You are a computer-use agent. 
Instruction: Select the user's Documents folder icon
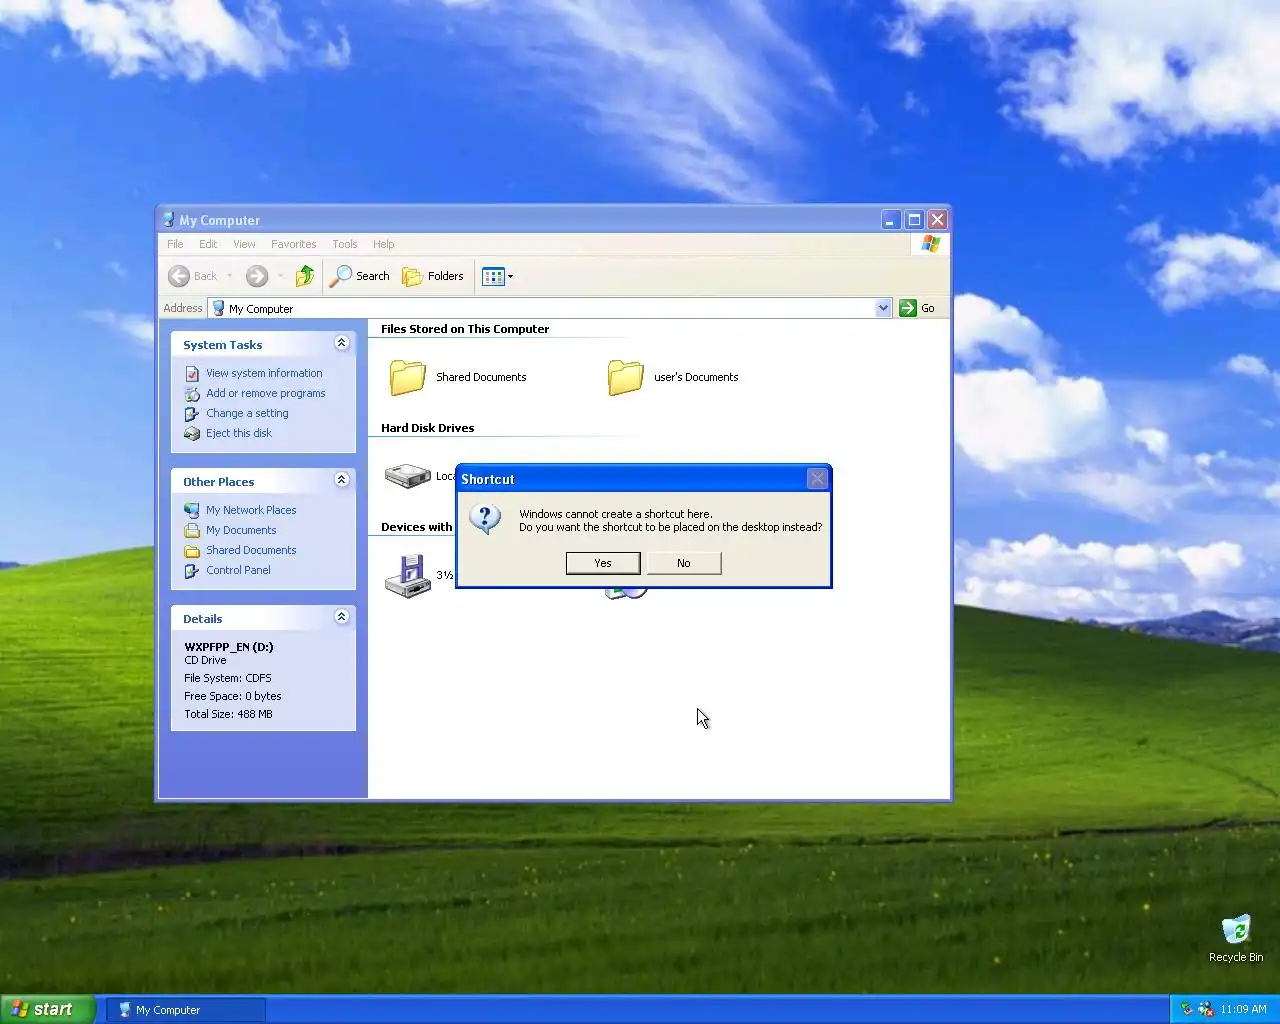pyautogui.click(x=626, y=377)
